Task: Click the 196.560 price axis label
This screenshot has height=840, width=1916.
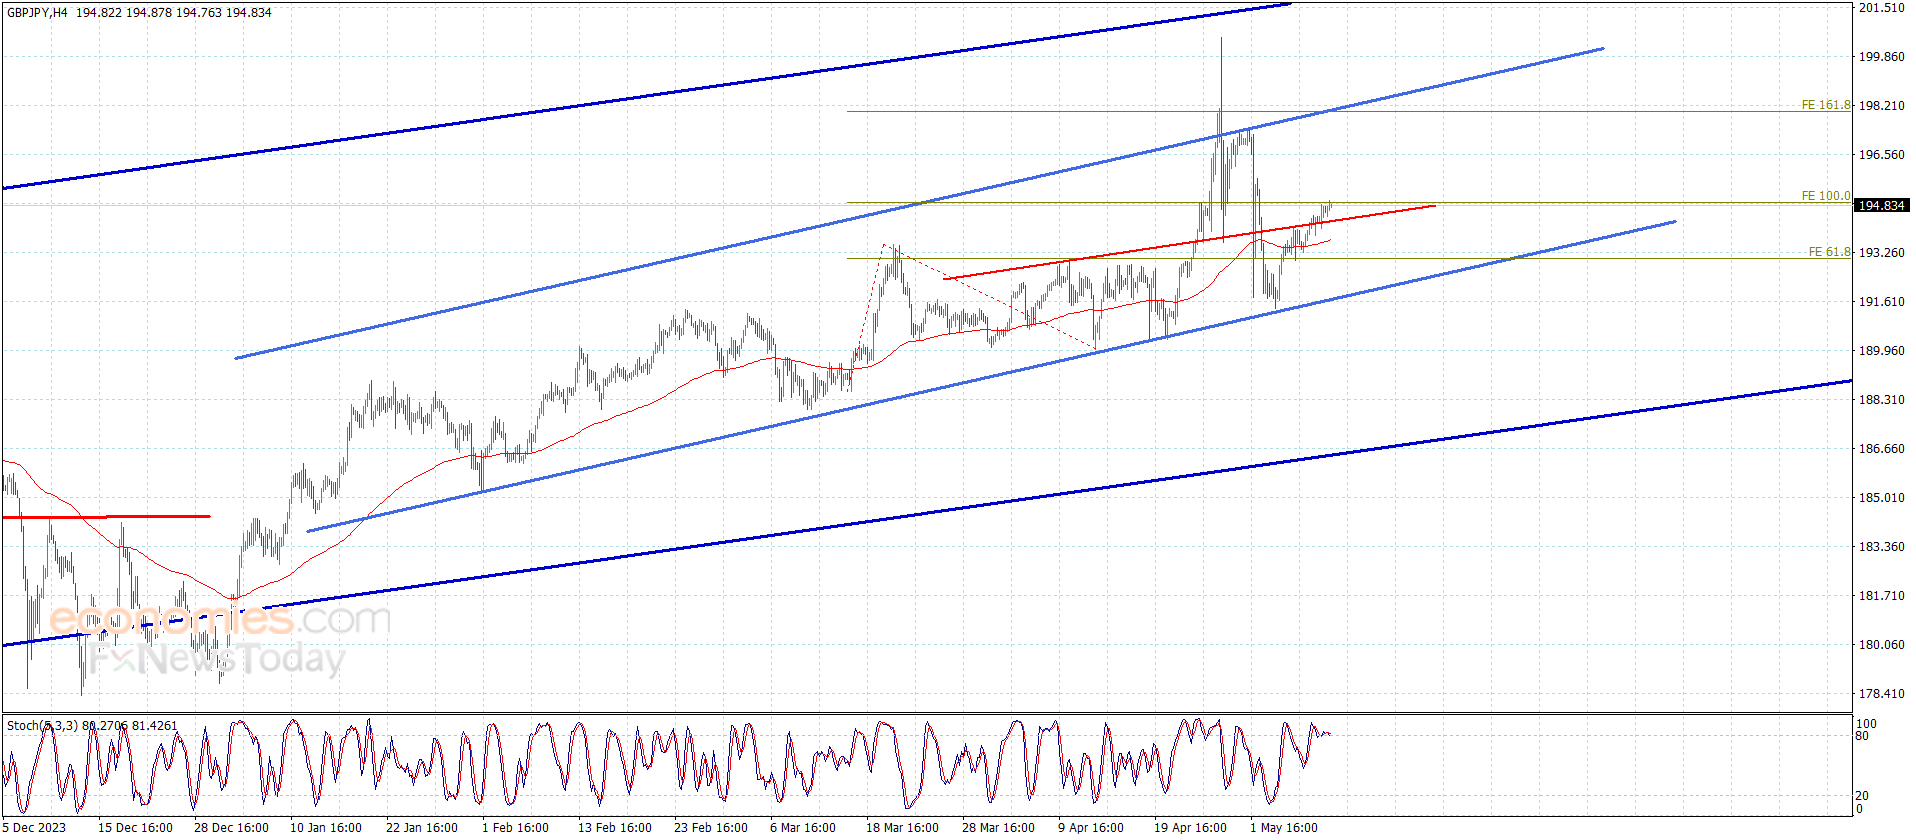Action: pyautogui.click(x=1881, y=155)
